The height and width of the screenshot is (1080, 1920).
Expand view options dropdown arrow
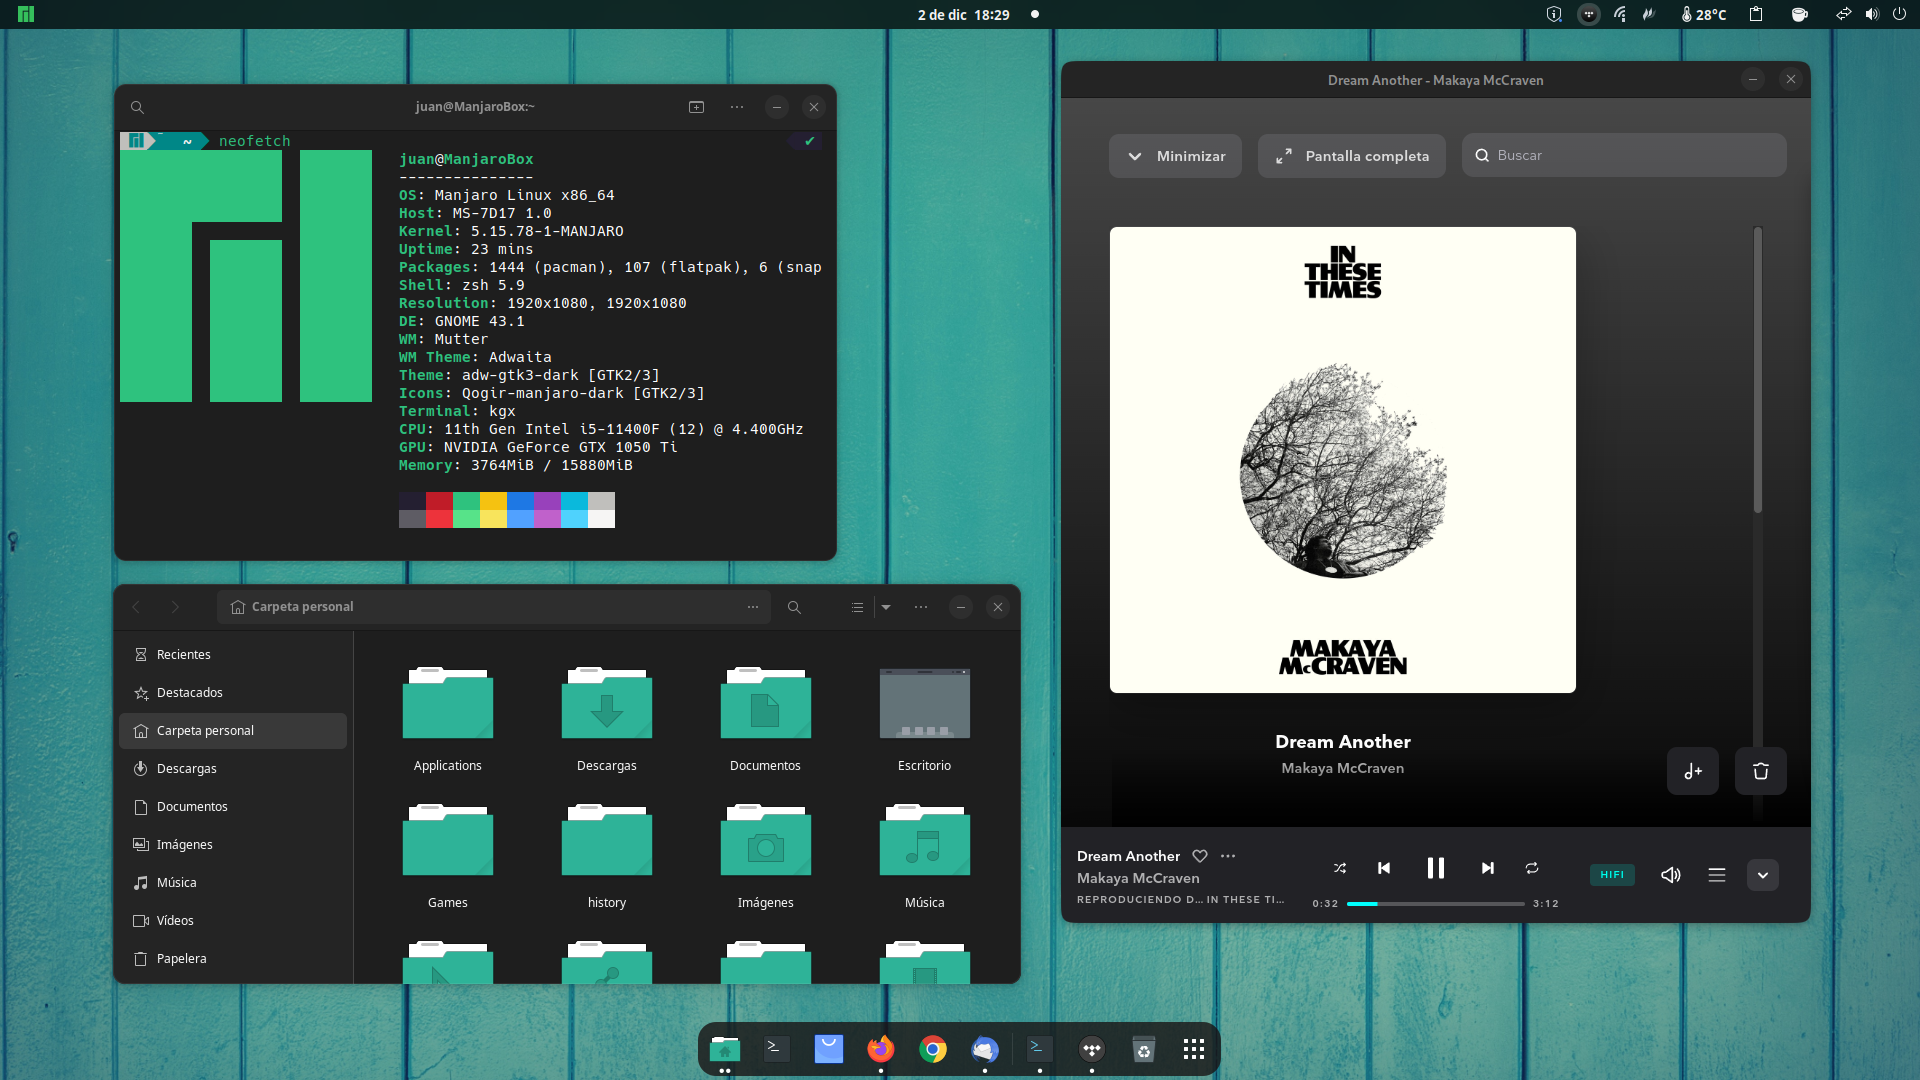[x=886, y=607]
